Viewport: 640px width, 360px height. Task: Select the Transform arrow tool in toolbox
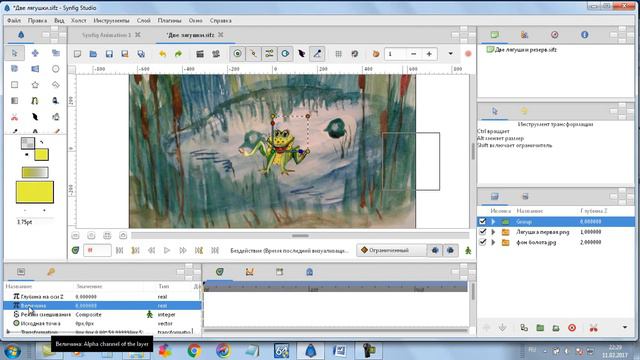pos(15,53)
